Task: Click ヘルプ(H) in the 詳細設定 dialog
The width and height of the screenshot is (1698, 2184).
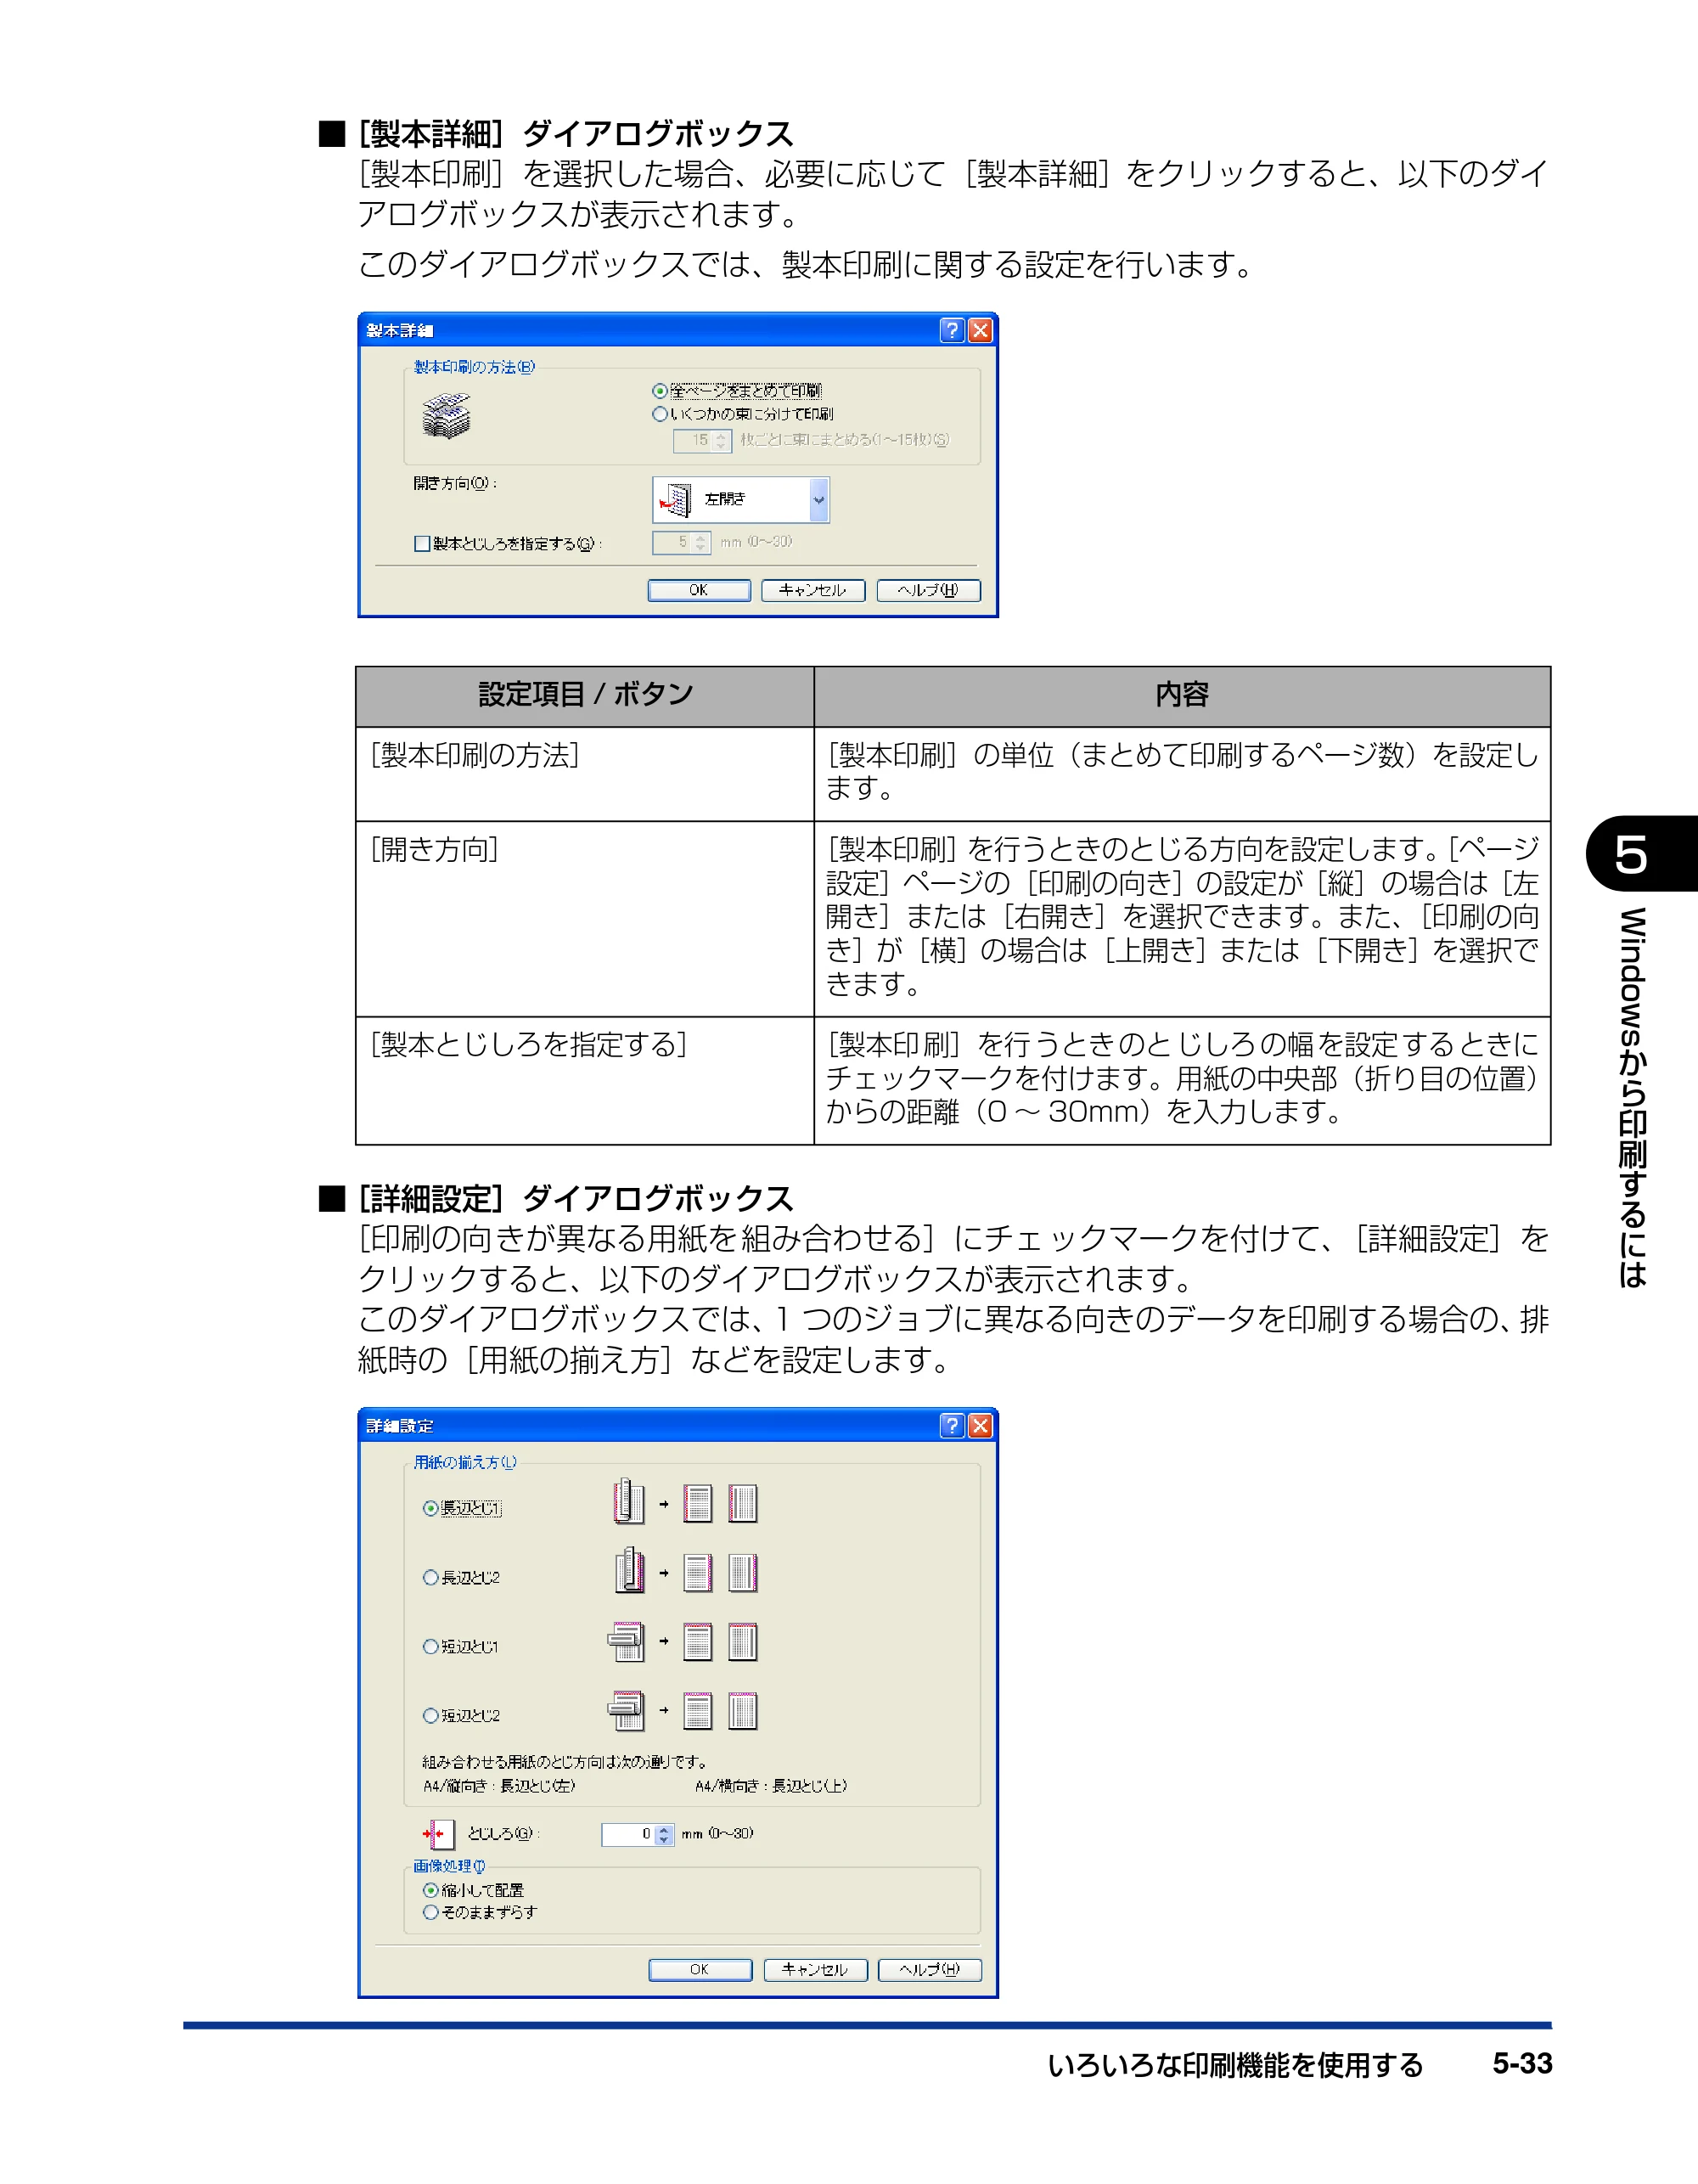Action: coord(929,1970)
